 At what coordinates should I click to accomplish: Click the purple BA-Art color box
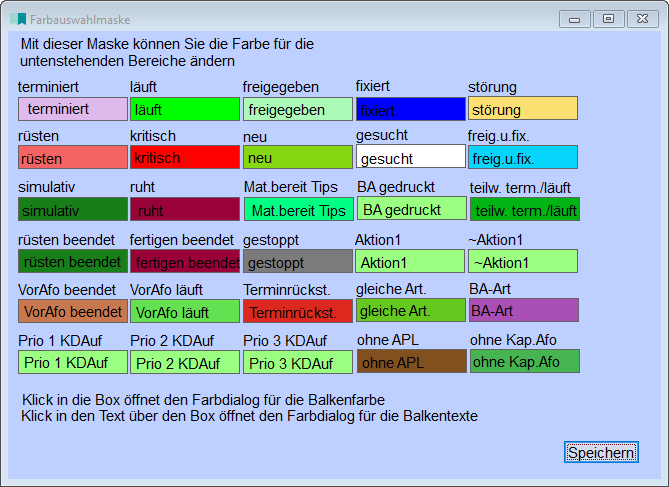524,310
